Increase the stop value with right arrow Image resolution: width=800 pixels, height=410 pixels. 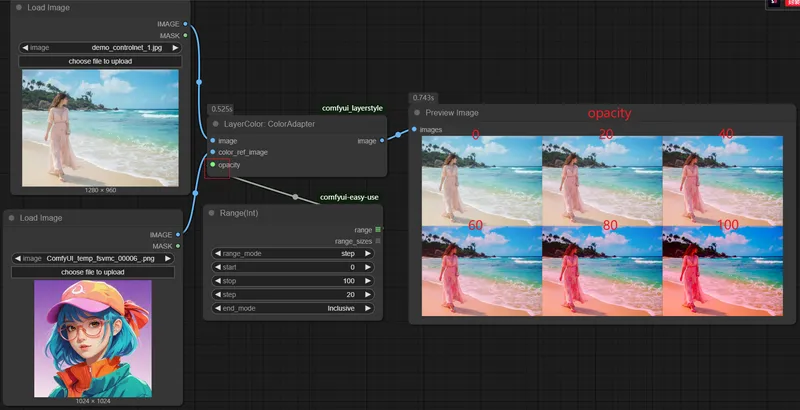[368, 282]
